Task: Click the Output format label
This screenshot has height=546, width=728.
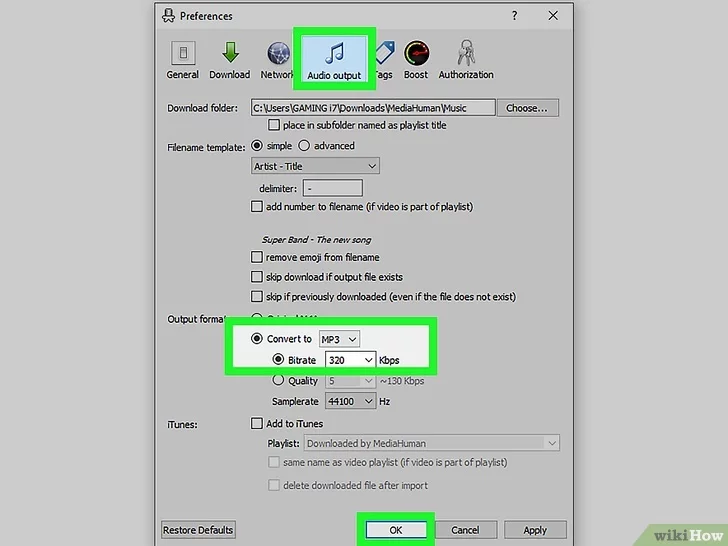Action: pyautogui.click(x=196, y=319)
